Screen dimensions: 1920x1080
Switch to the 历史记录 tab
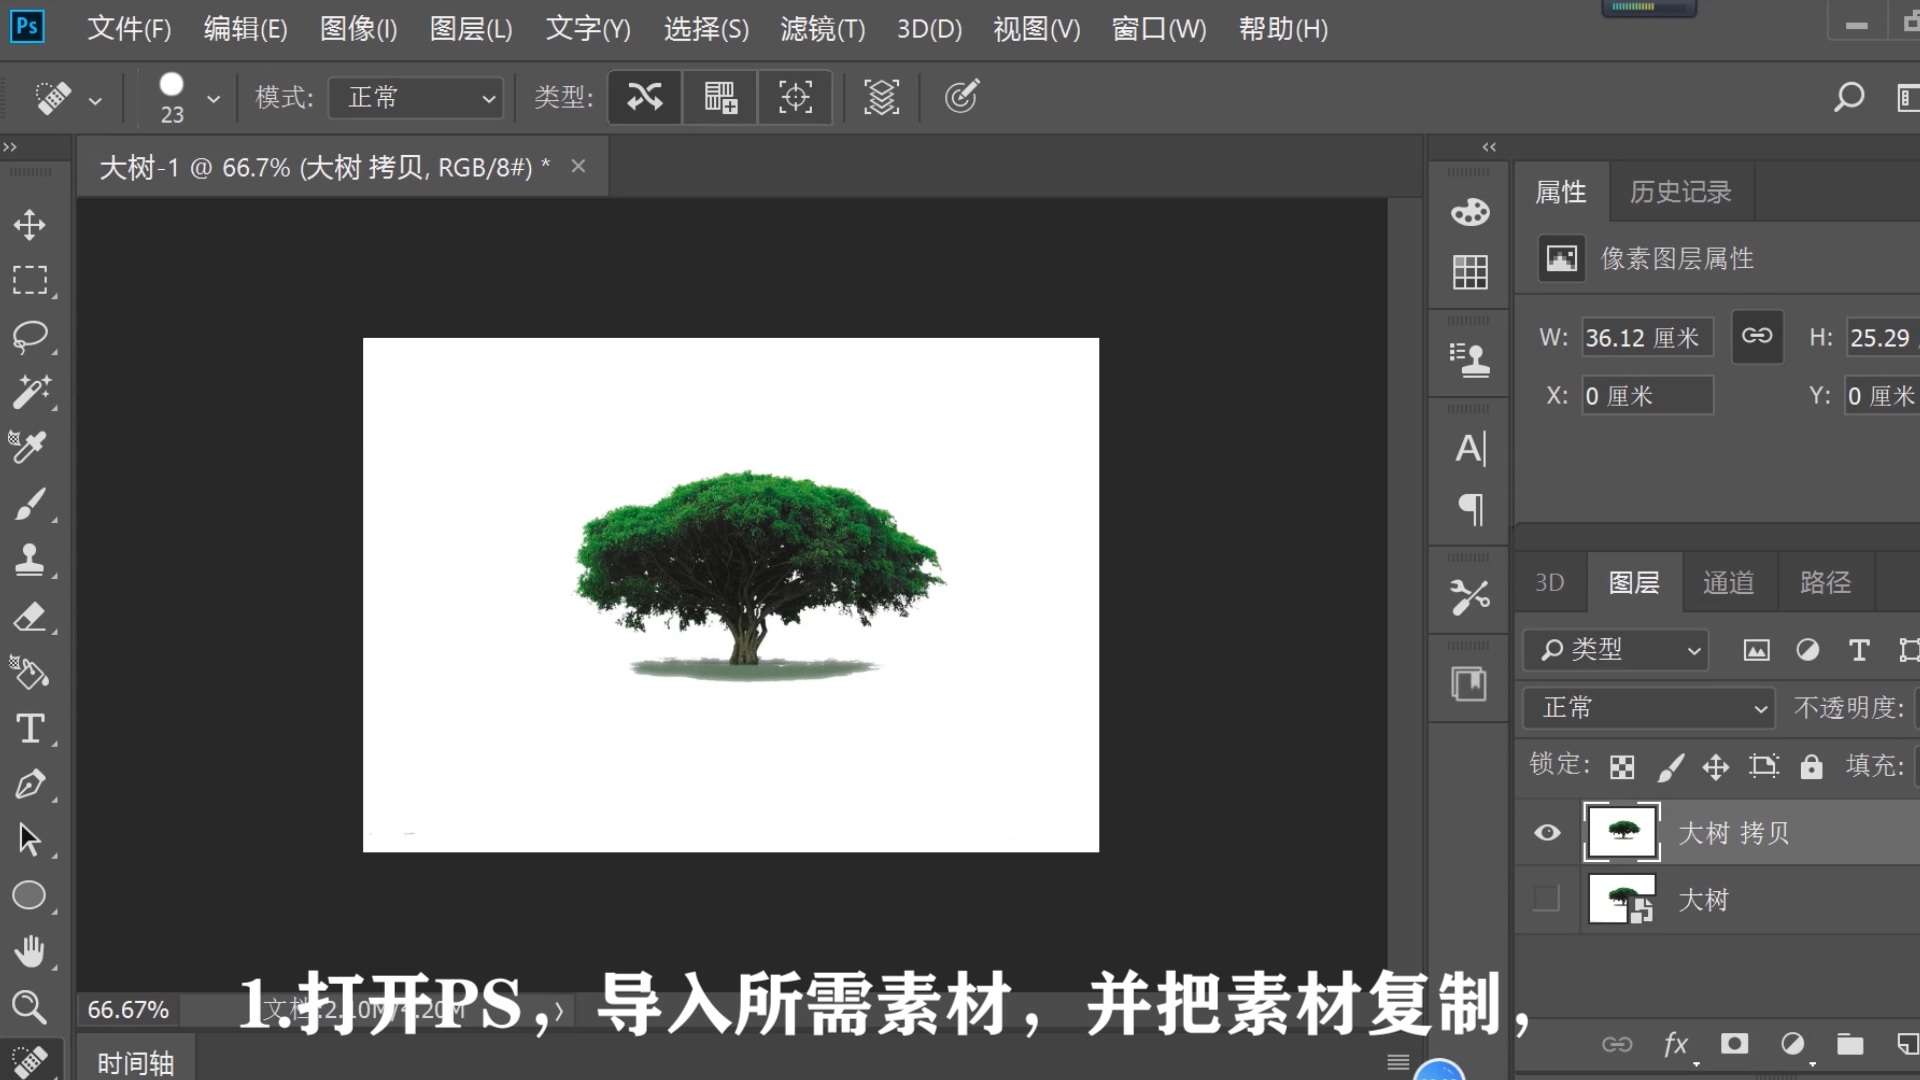tap(1680, 192)
